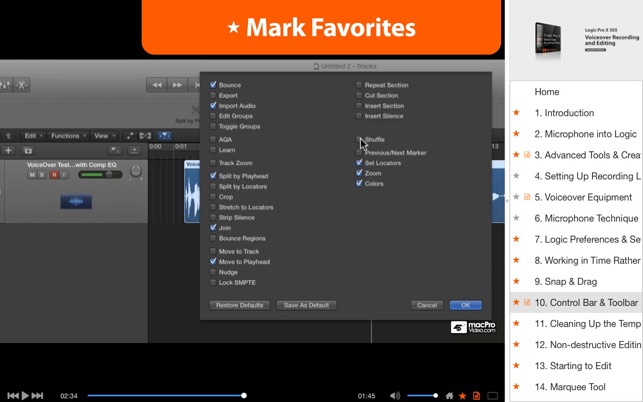
Task: Uncheck the Join checkbox
Action: pos(213,227)
